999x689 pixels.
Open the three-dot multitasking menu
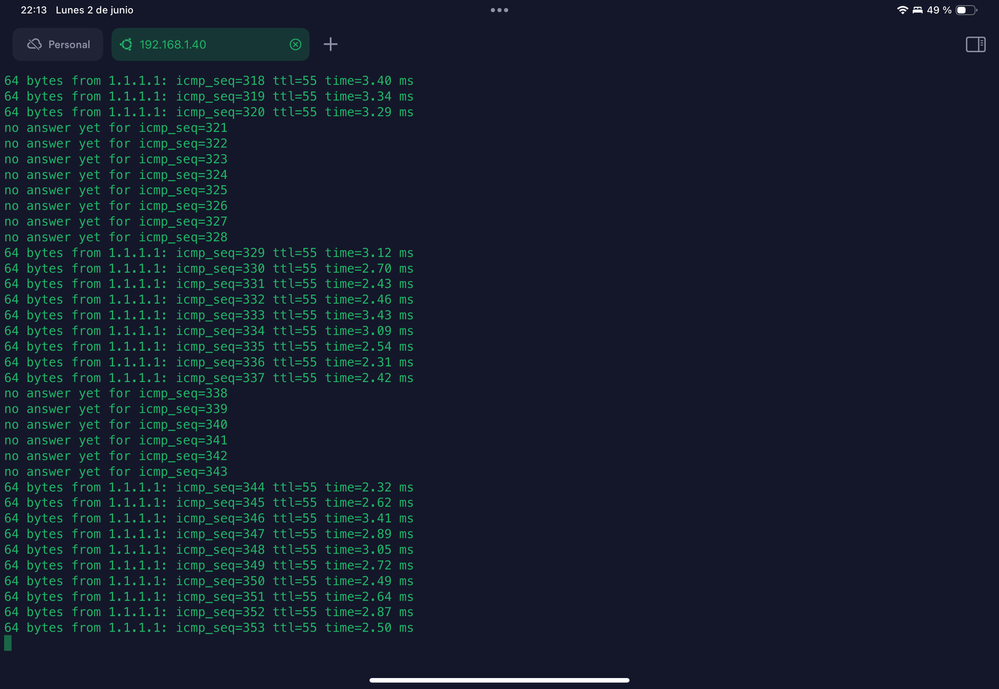(x=499, y=10)
